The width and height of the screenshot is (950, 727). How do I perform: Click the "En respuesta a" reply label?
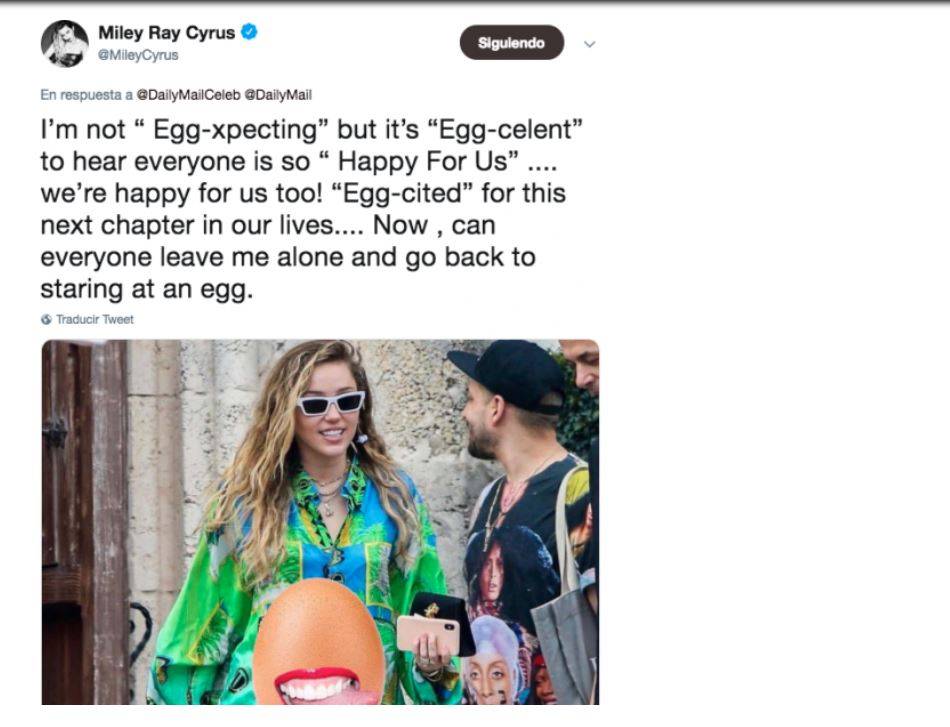coord(87,95)
